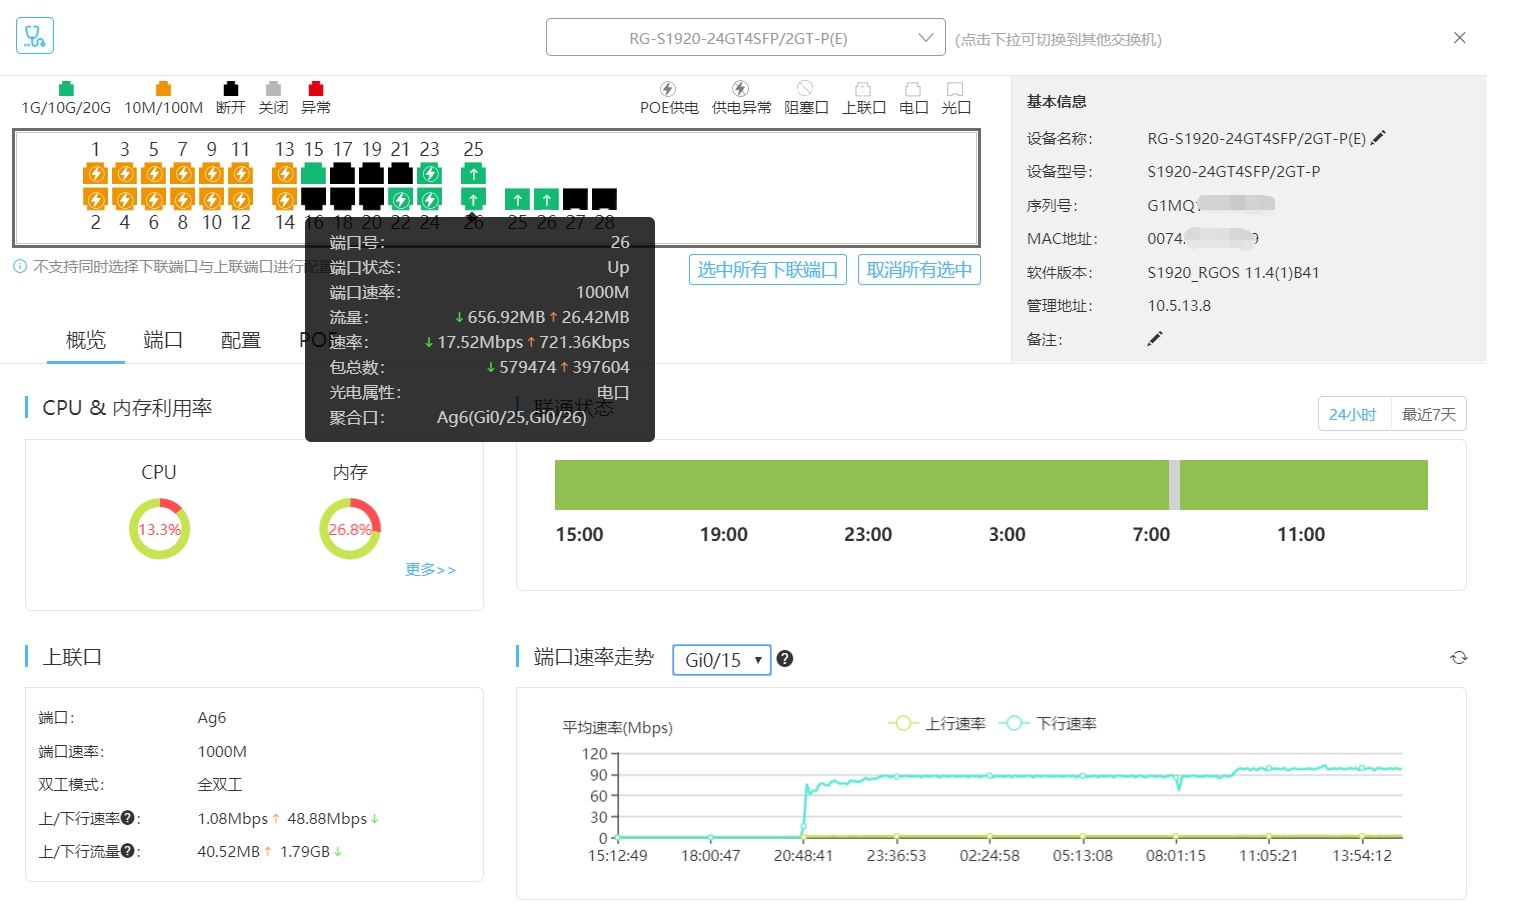Click the grey gap in connectivity bar
1536x921 pixels.
point(1174,485)
